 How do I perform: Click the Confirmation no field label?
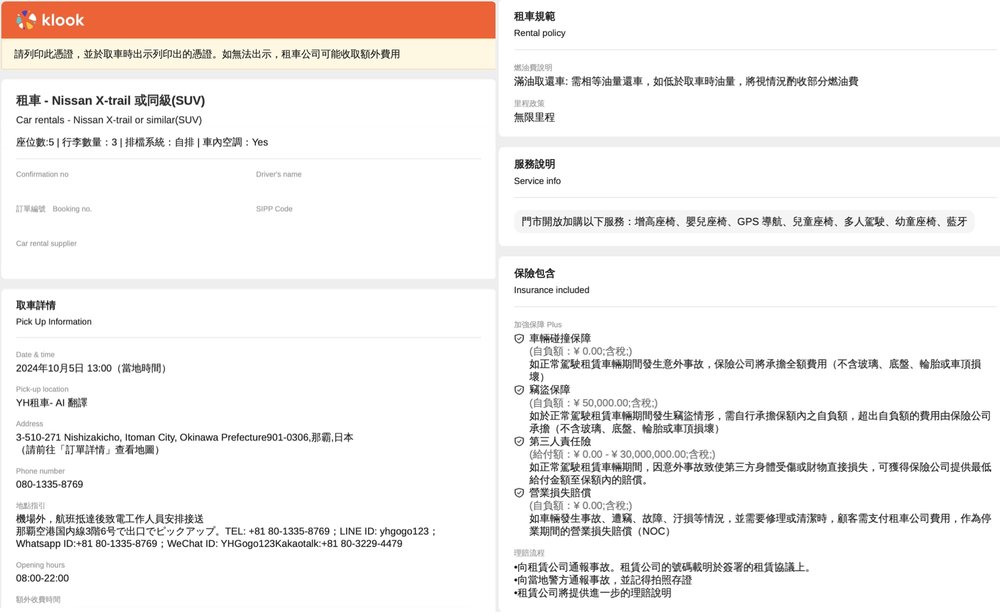coord(42,174)
